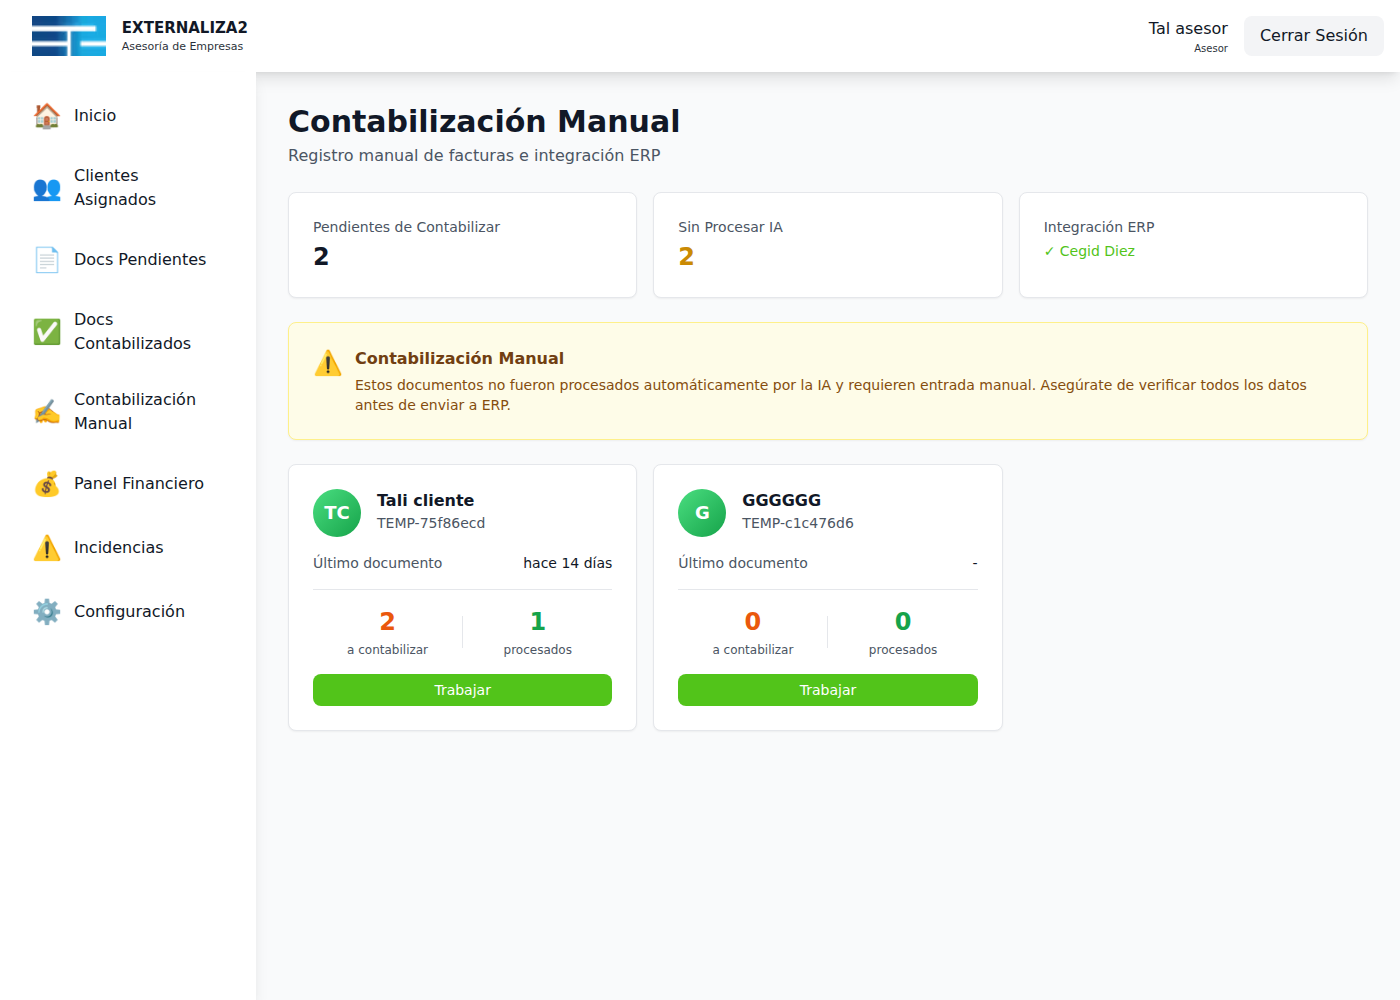Click the warning icon beside Incidencias
This screenshot has width=1400, height=1000.
click(47, 548)
